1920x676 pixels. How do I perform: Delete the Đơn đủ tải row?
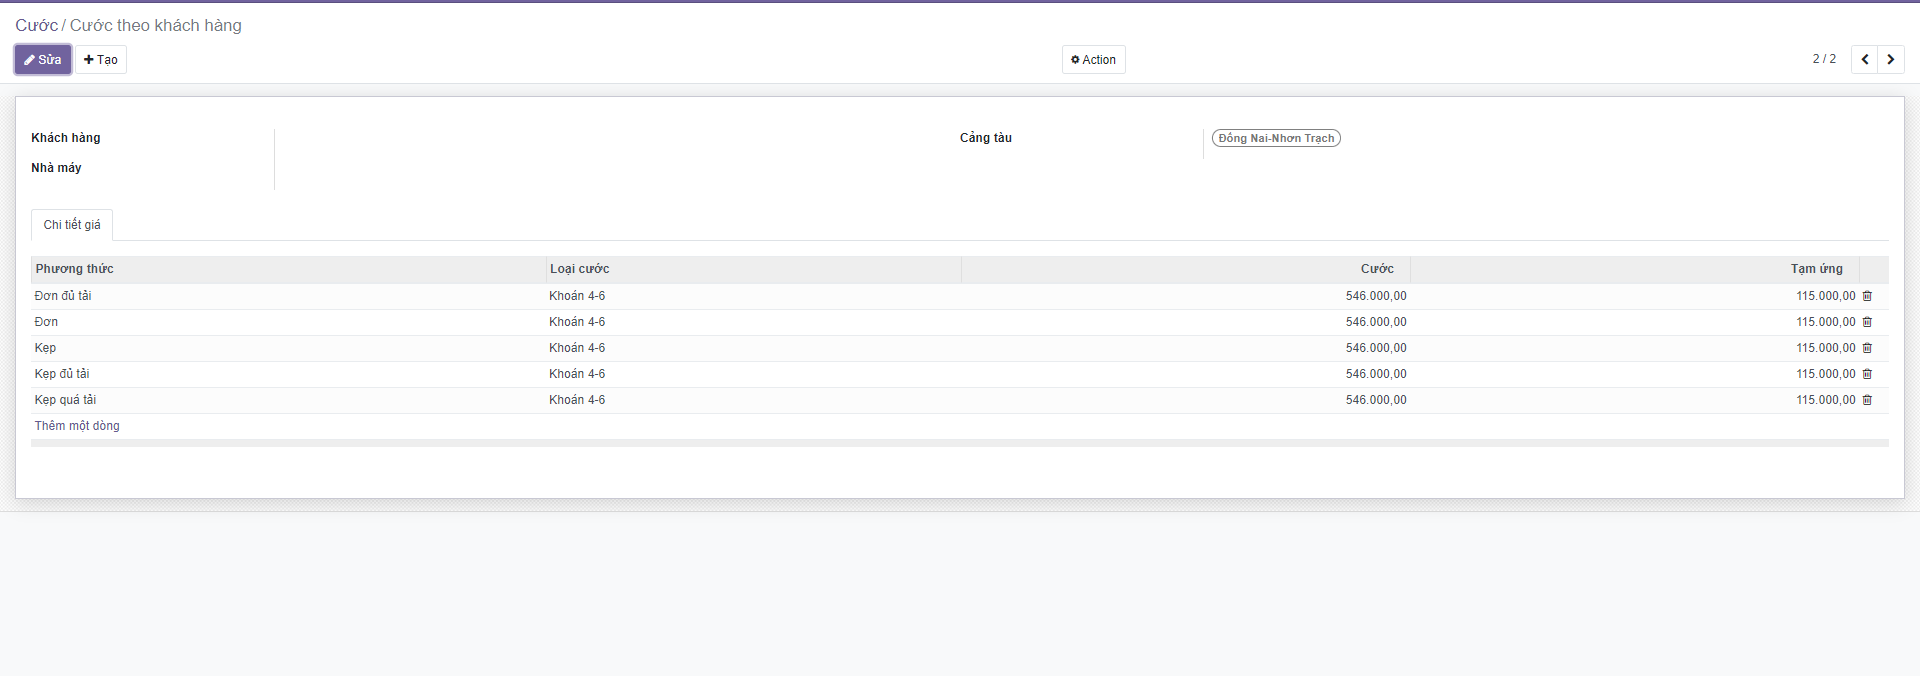click(1866, 296)
